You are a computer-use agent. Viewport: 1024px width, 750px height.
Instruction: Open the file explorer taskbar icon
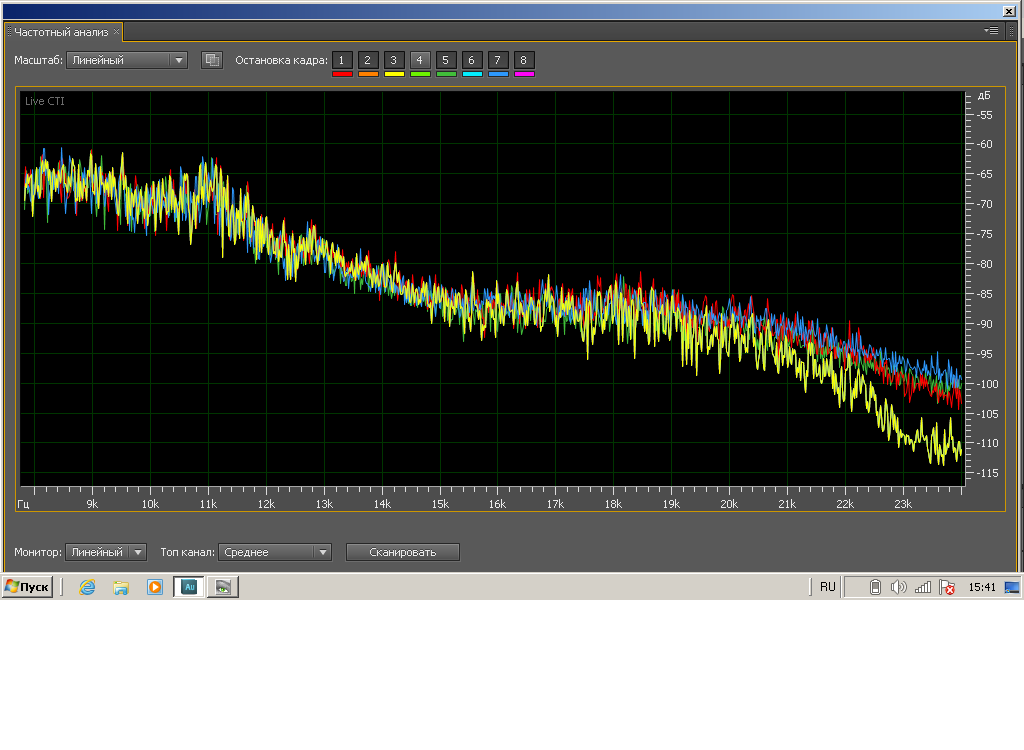click(x=121, y=587)
